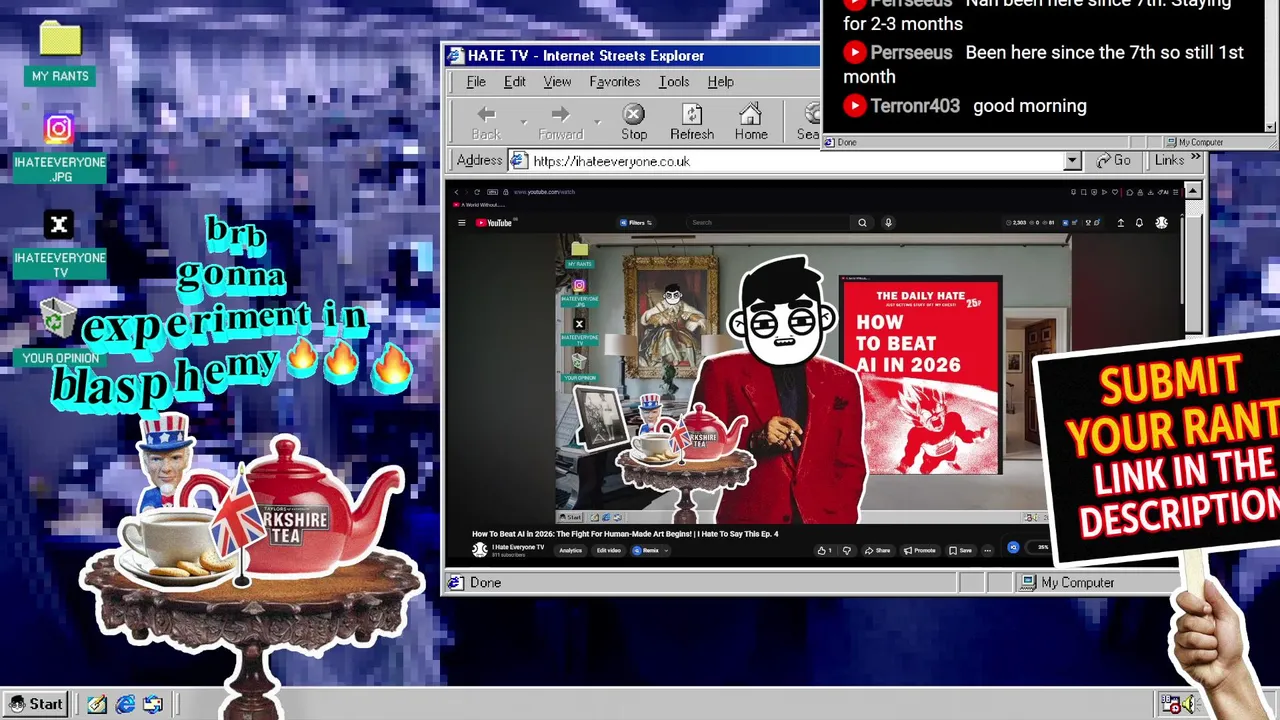Screen dimensions: 1280x720
Task: Click the Go button next to address bar
Action: [1114, 161]
